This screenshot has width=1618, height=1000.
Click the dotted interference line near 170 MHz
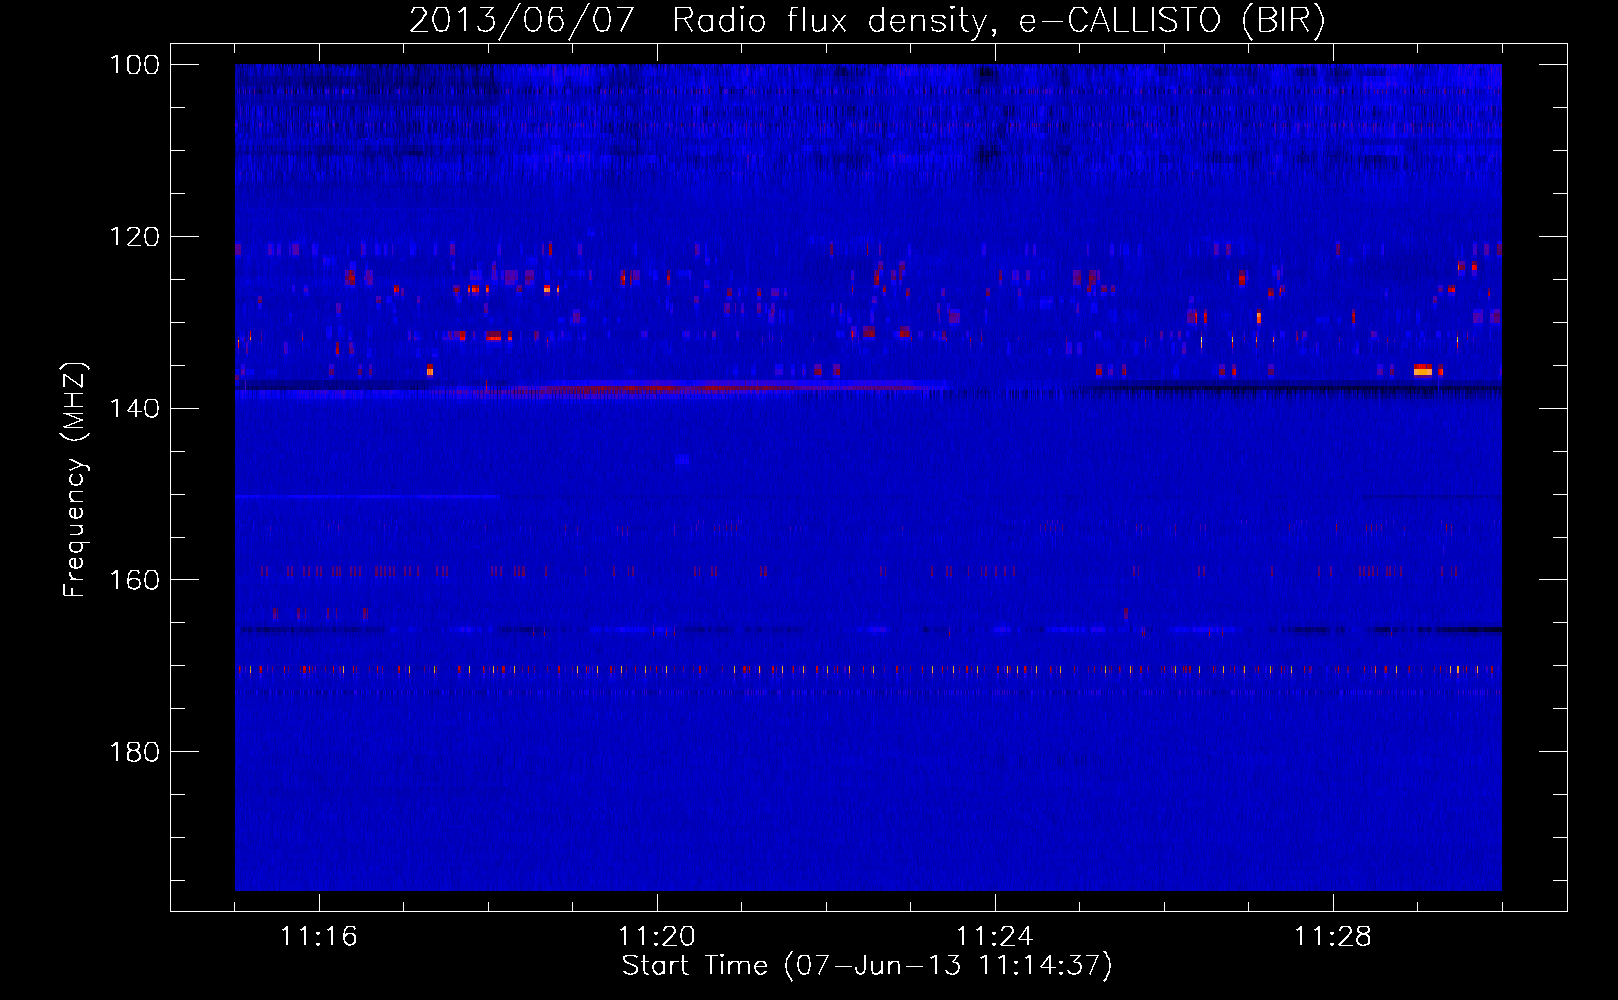[868, 669]
